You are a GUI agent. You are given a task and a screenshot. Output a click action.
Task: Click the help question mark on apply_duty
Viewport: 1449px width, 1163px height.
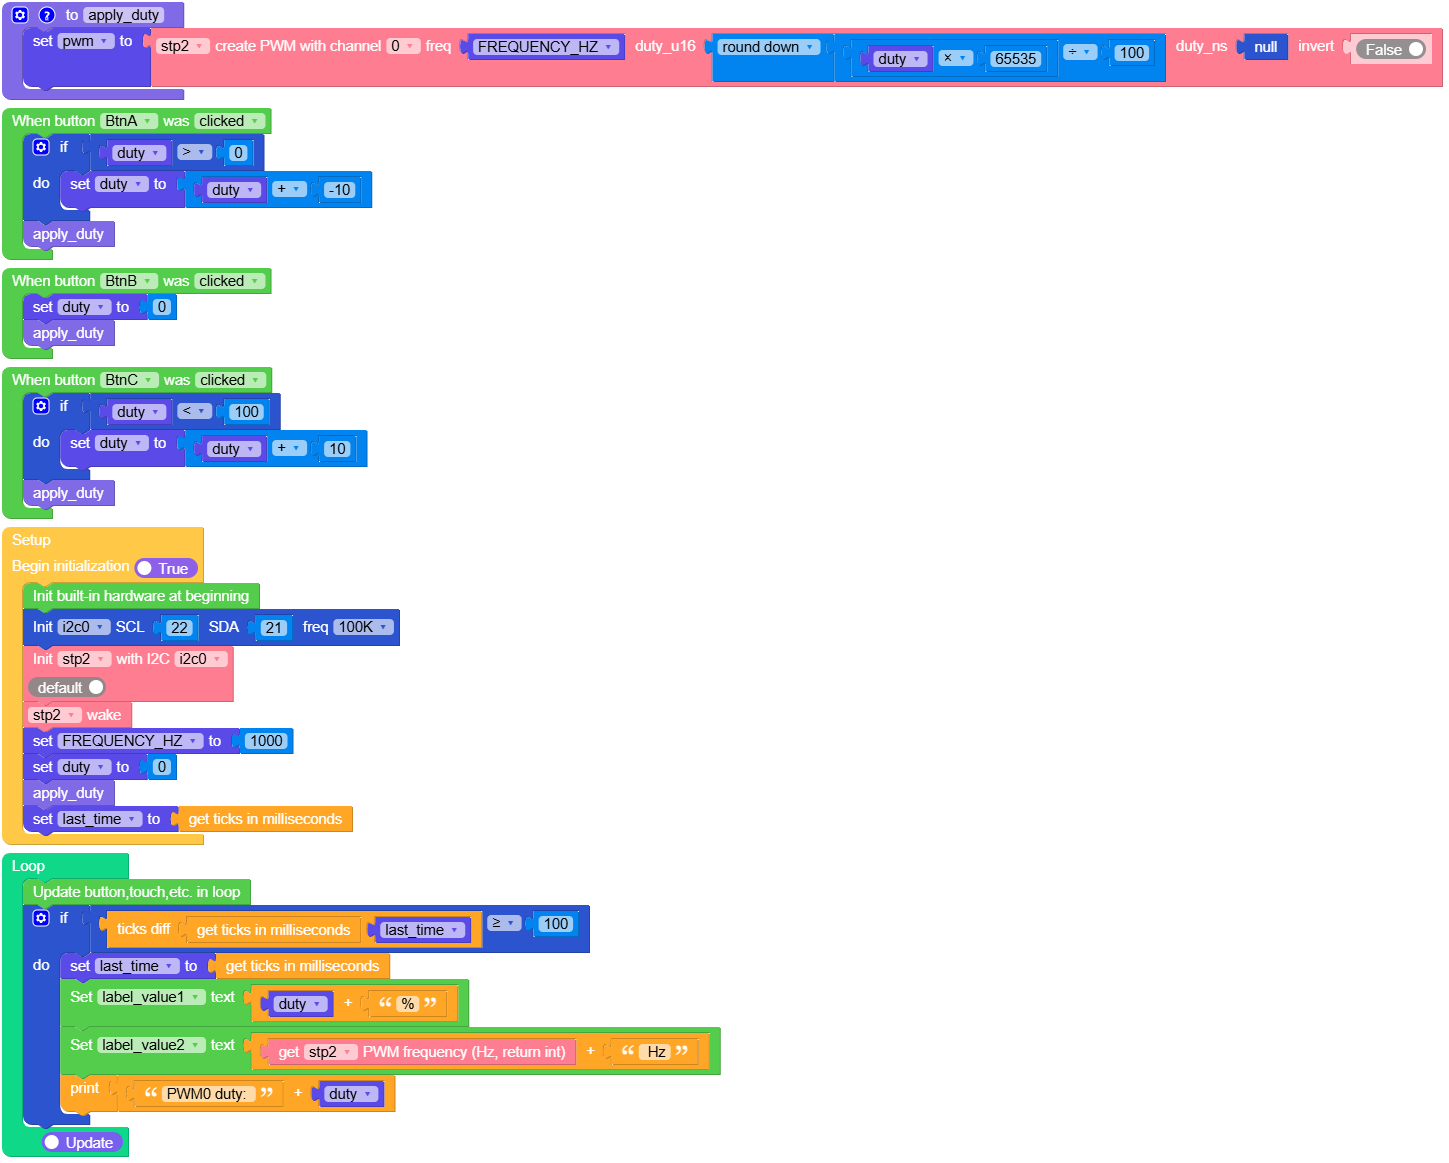pyautogui.click(x=46, y=15)
